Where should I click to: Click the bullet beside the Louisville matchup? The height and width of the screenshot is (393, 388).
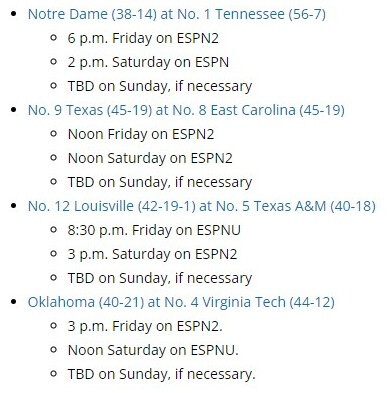[x=14, y=206]
